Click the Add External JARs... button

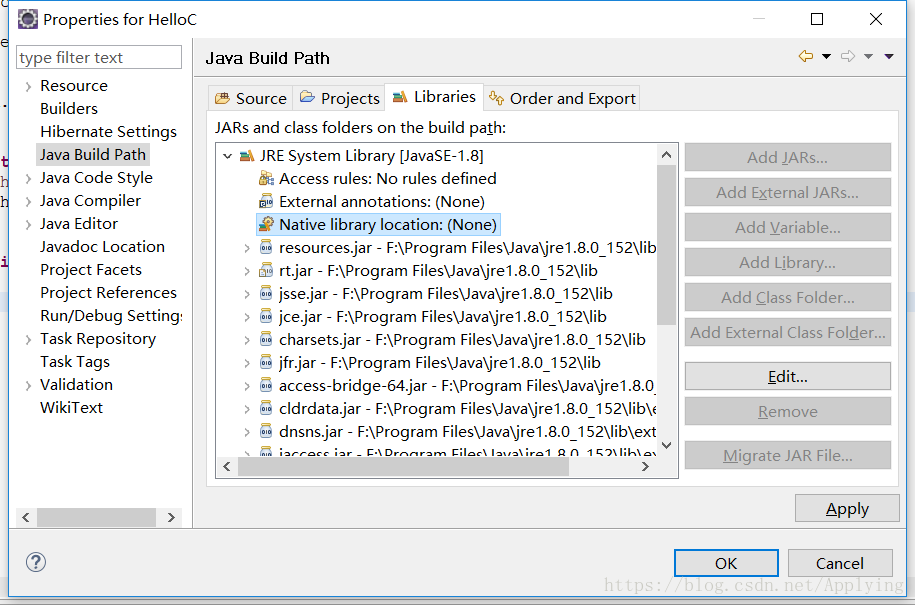tap(788, 193)
